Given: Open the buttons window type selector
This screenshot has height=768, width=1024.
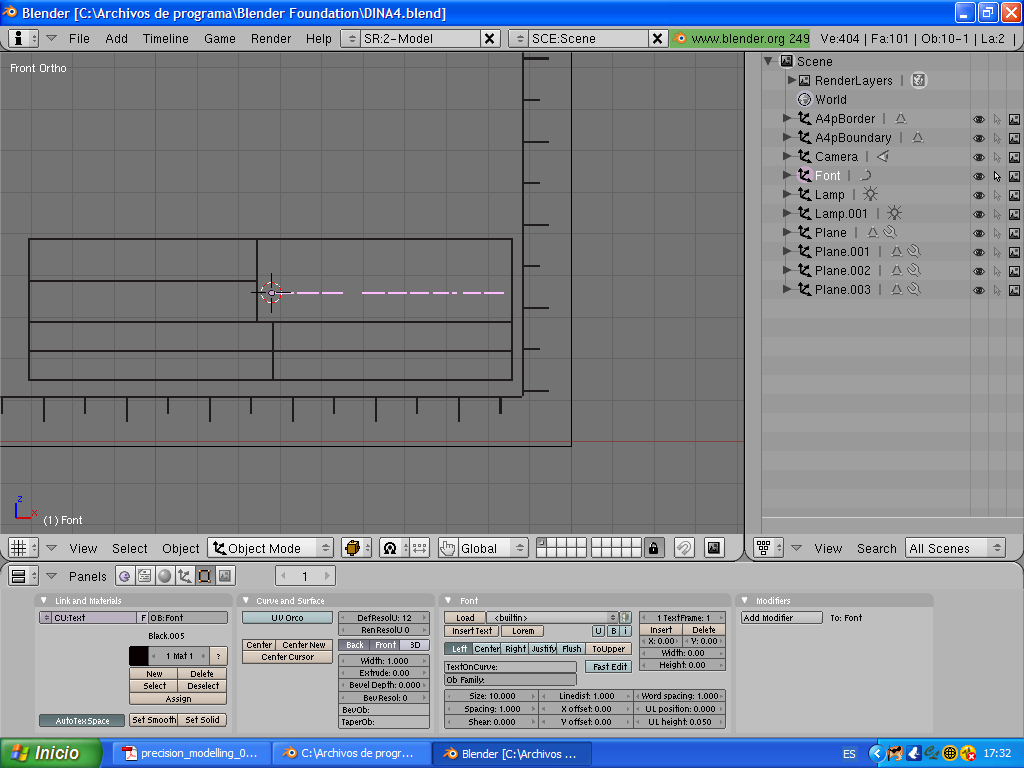Looking at the screenshot, I should 24,576.
